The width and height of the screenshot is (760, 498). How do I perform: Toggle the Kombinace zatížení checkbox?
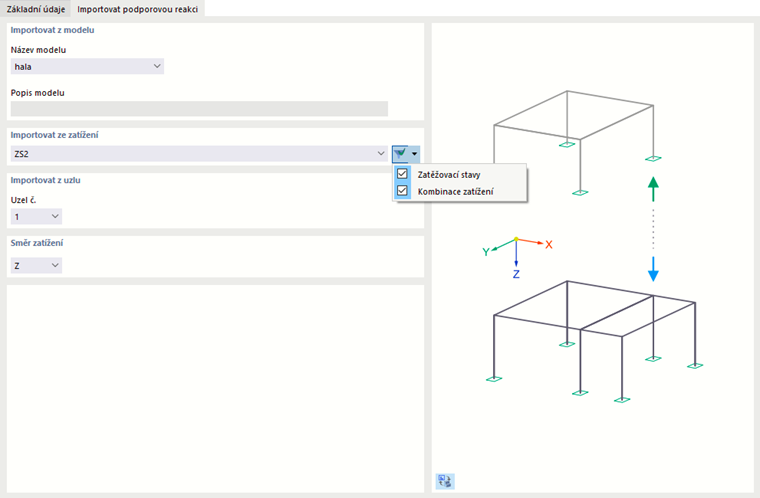[x=402, y=191]
